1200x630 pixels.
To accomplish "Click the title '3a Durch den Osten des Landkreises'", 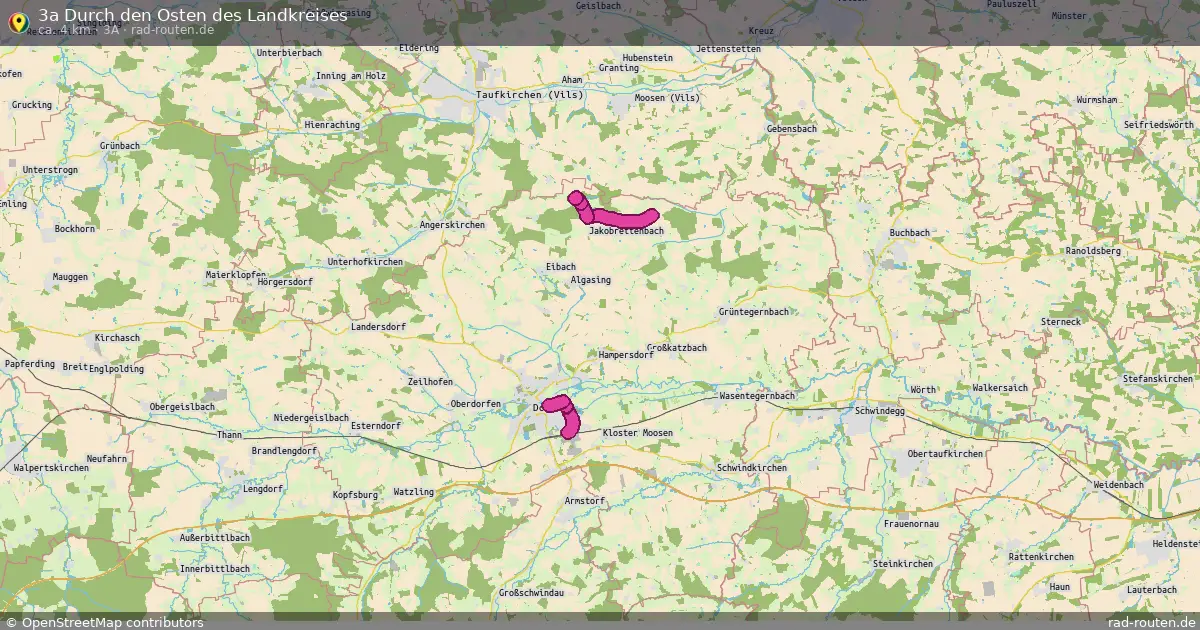I will (x=193, y=15).
